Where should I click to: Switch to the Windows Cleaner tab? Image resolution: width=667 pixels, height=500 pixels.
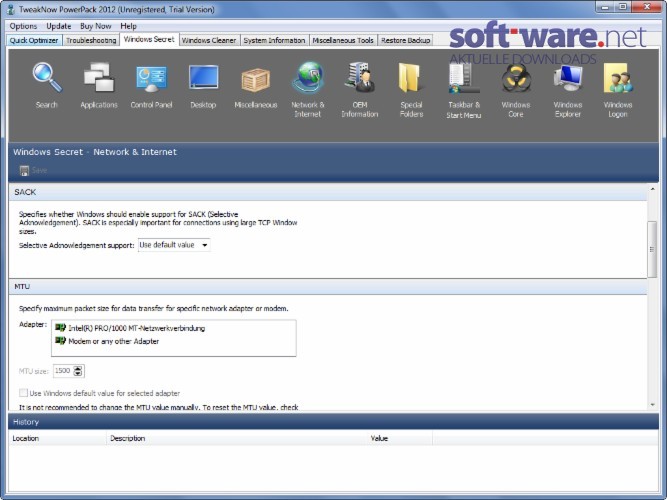[x=209, y=40]
